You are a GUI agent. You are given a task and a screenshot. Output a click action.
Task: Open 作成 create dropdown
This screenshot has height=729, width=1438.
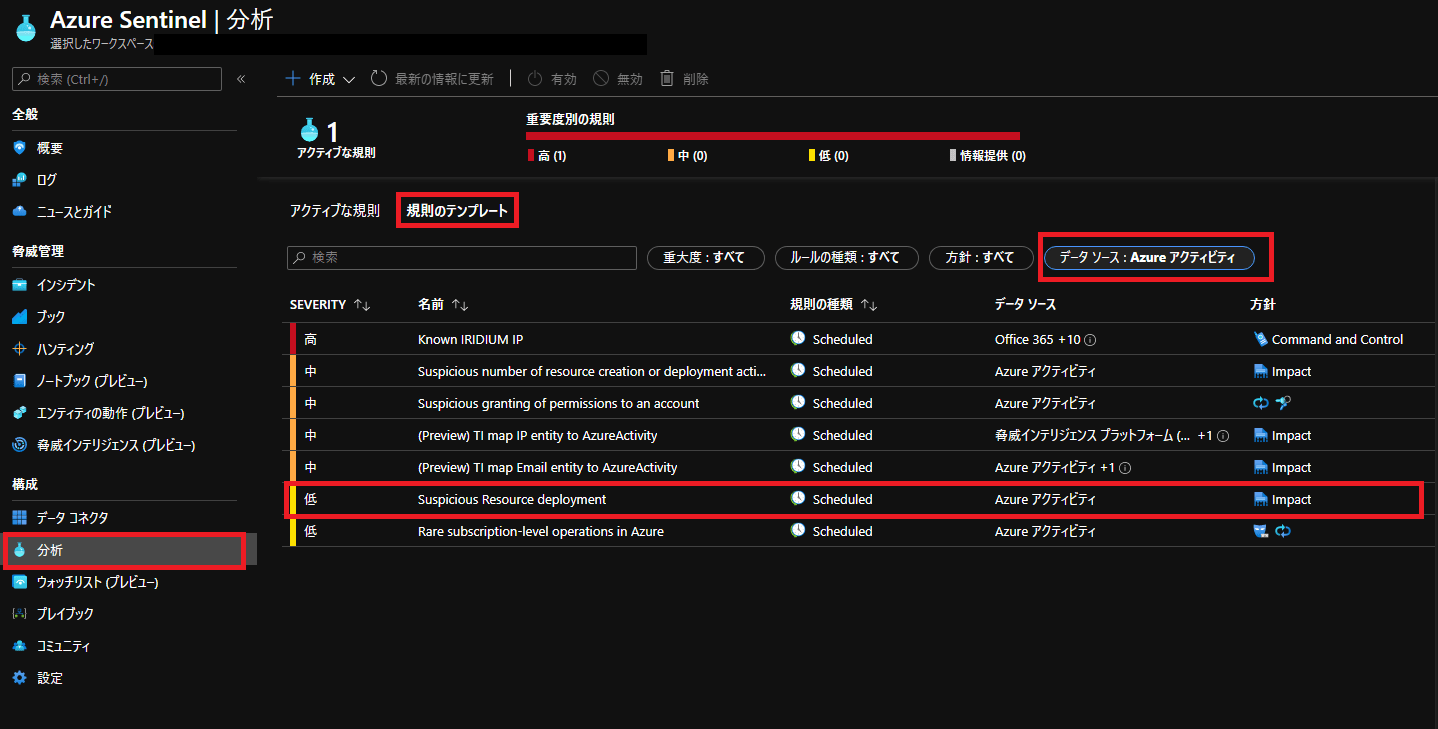tap(320, 79)
